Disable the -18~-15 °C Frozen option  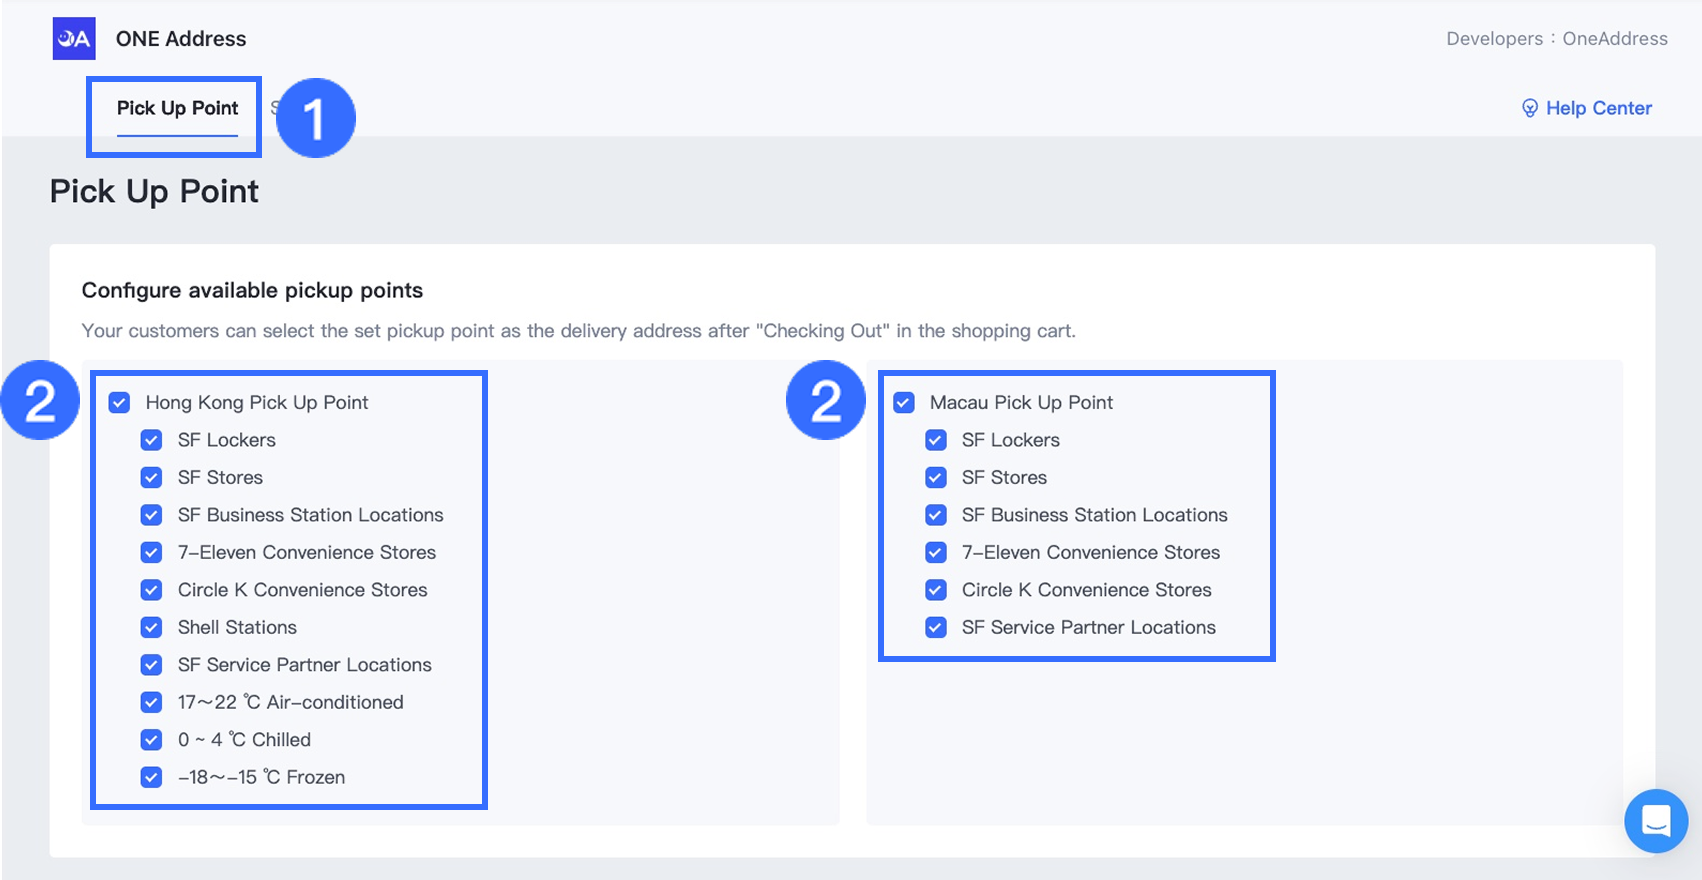click(x=152, y=778)
